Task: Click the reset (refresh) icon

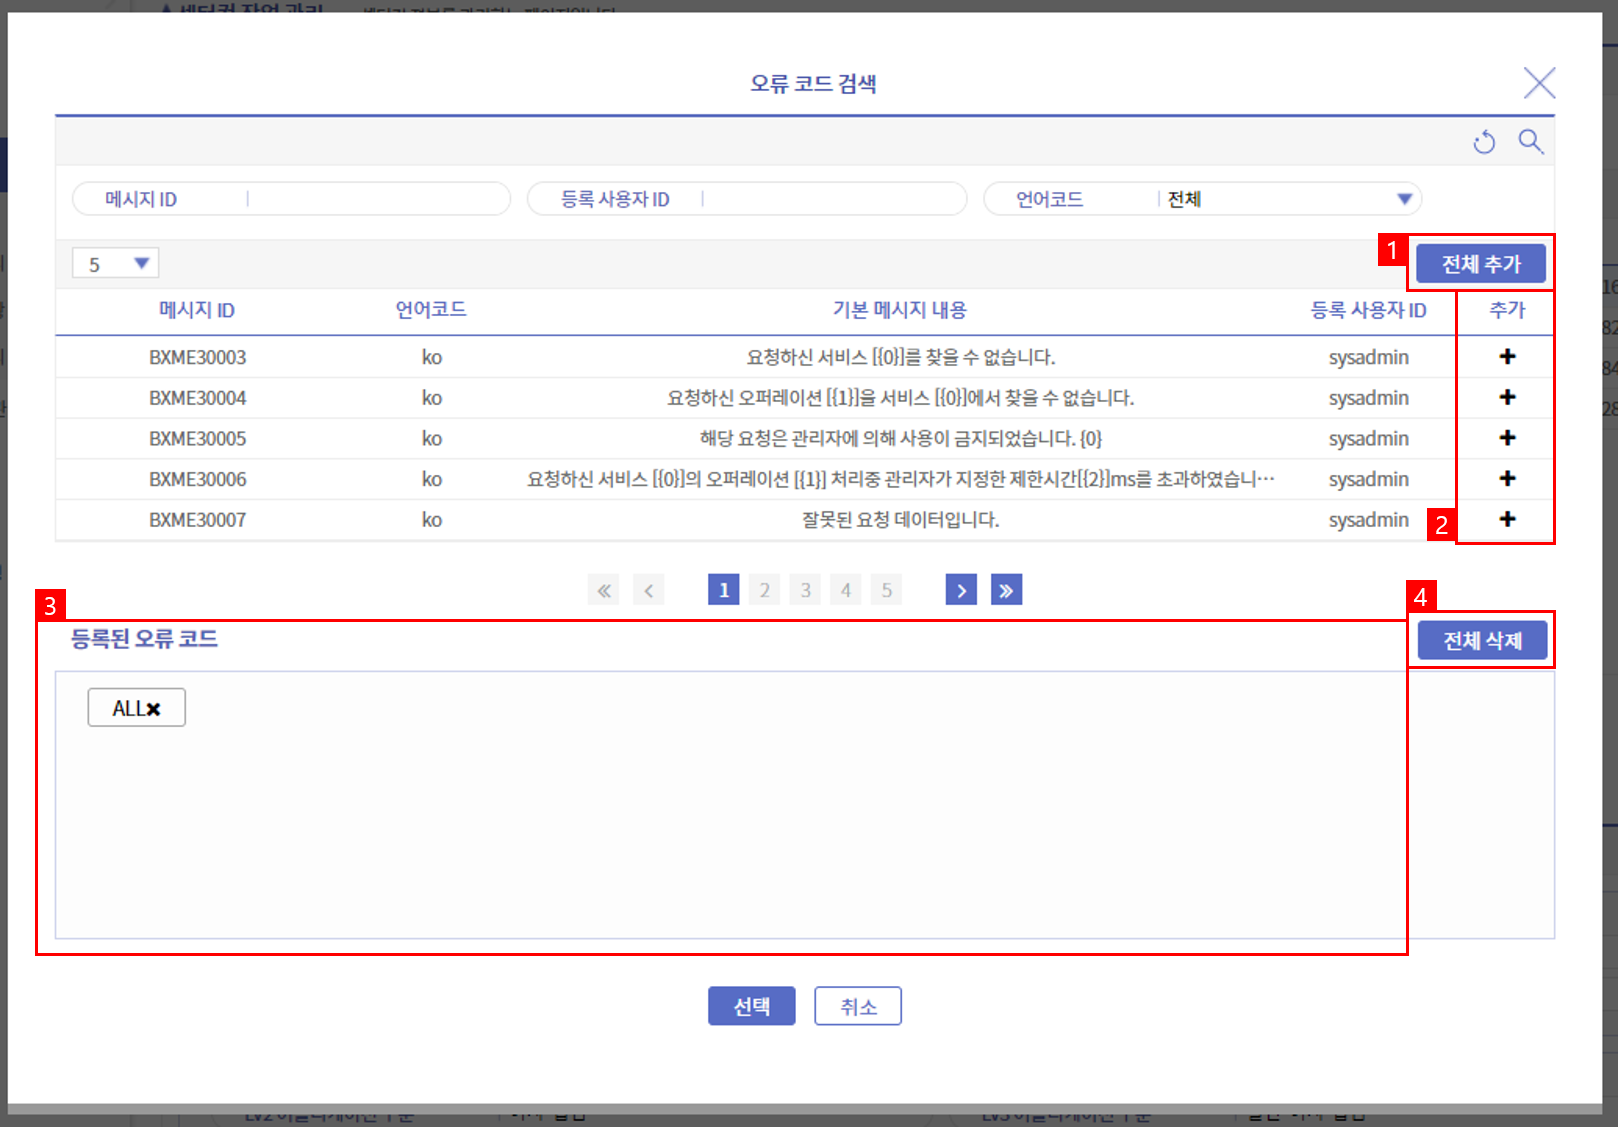Action: coord(1484,142)
